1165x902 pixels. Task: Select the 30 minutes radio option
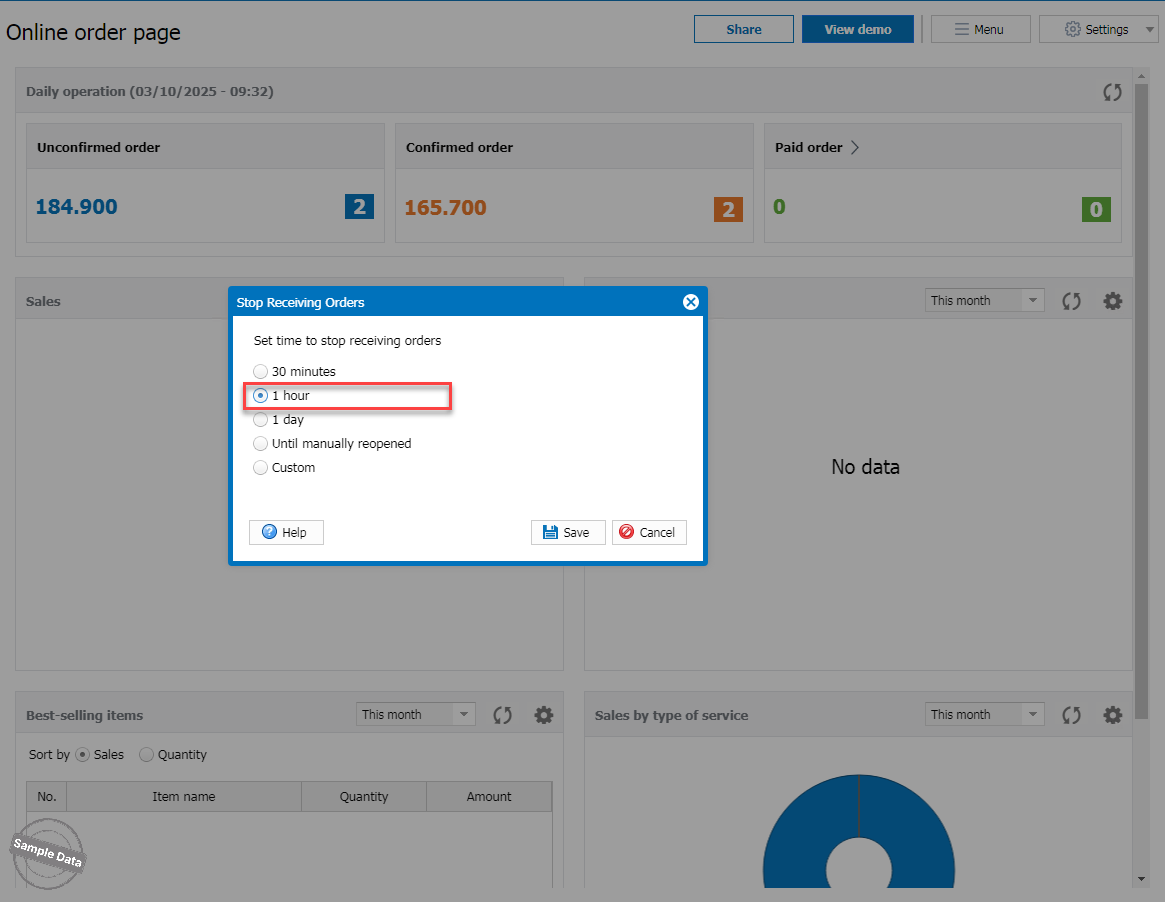261,372
